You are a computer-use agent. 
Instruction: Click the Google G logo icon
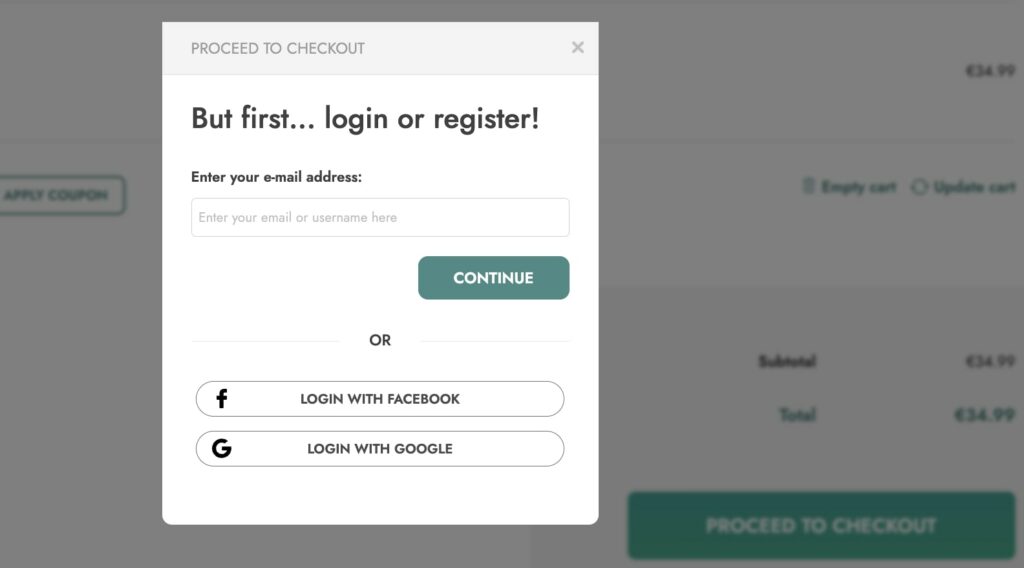click(x=222, y=449)
